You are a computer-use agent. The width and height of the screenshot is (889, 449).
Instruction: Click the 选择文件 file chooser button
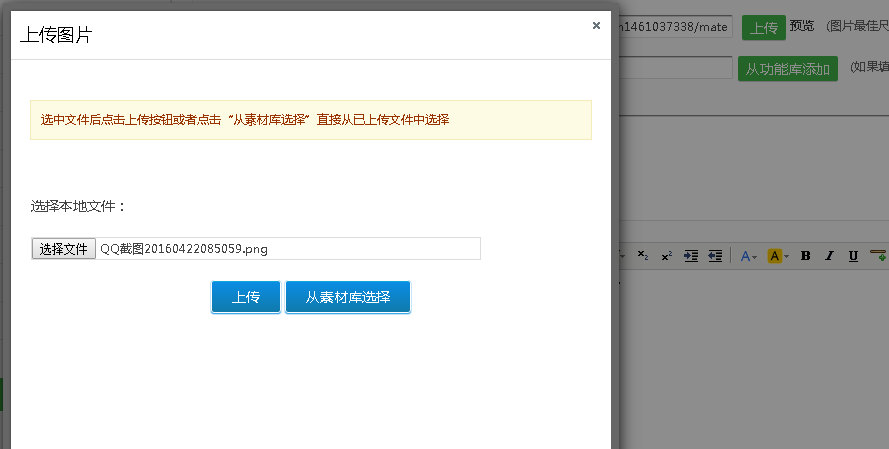pyautogui.click(x=64, y=249)
